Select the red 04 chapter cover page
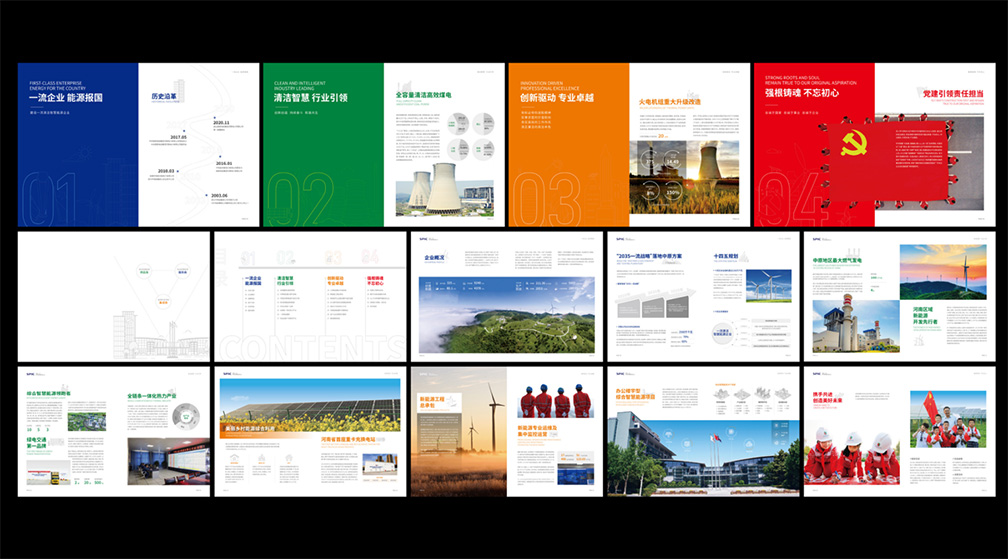 pyautogui.click(x=814, y=145)
